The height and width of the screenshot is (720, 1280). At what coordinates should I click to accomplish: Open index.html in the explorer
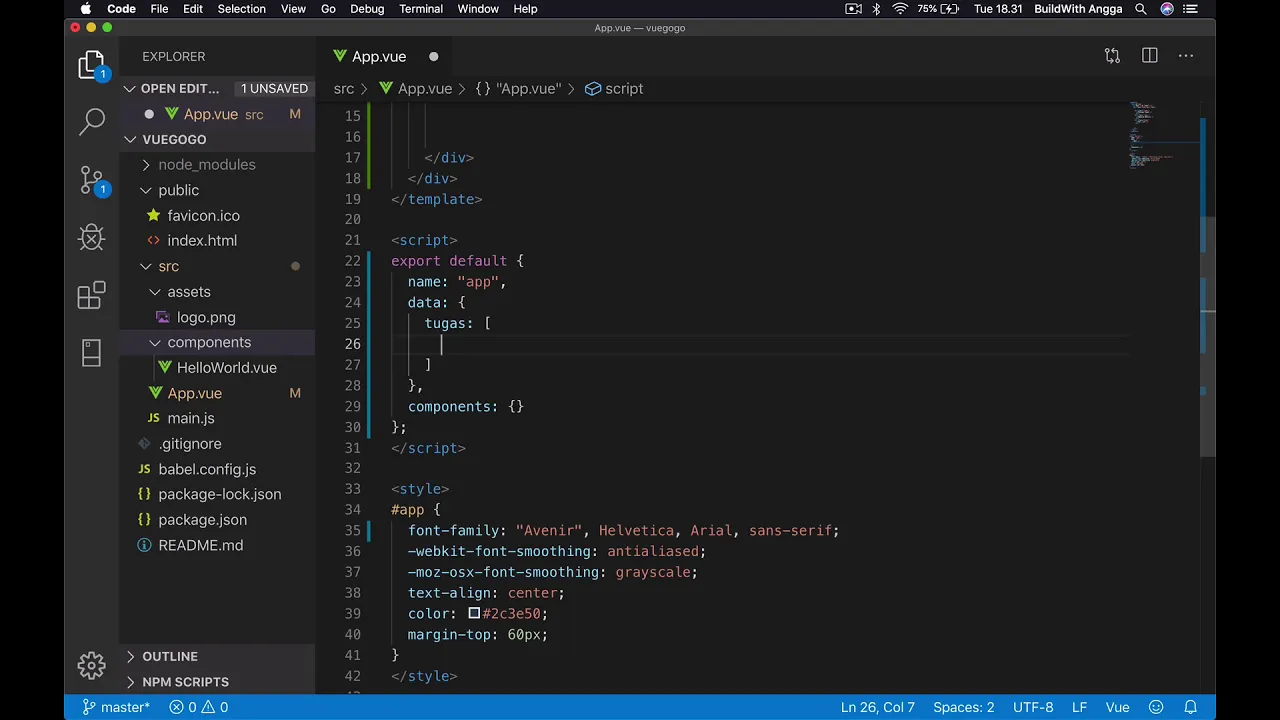(x=202, y=241)
